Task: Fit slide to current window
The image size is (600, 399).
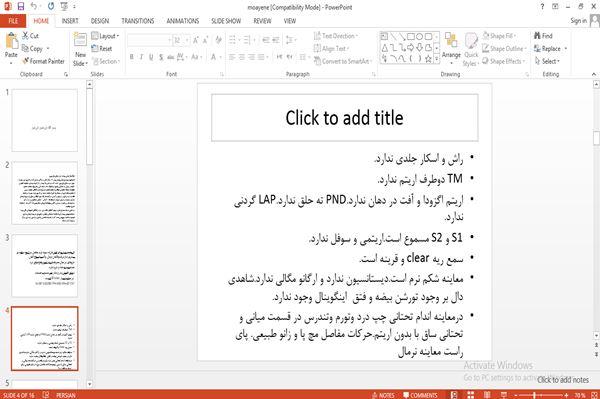Action: [594, 395]
